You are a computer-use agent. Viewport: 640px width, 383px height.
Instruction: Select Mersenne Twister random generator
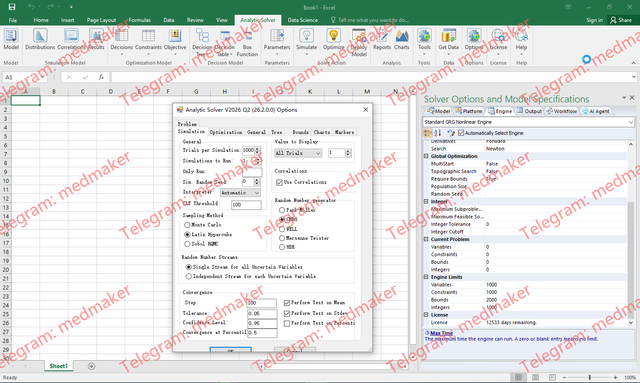coord(282,238)
